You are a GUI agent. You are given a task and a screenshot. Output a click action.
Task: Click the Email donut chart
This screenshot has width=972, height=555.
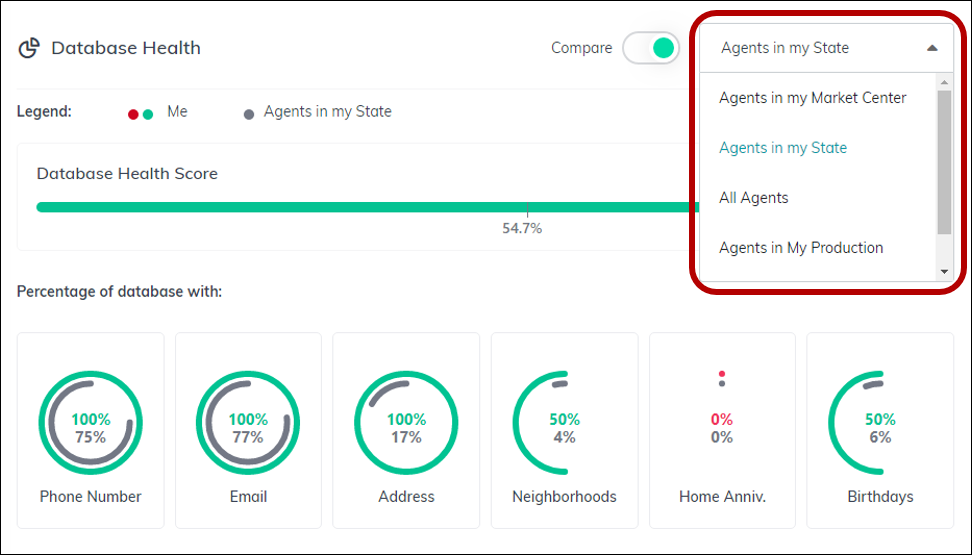248,423
